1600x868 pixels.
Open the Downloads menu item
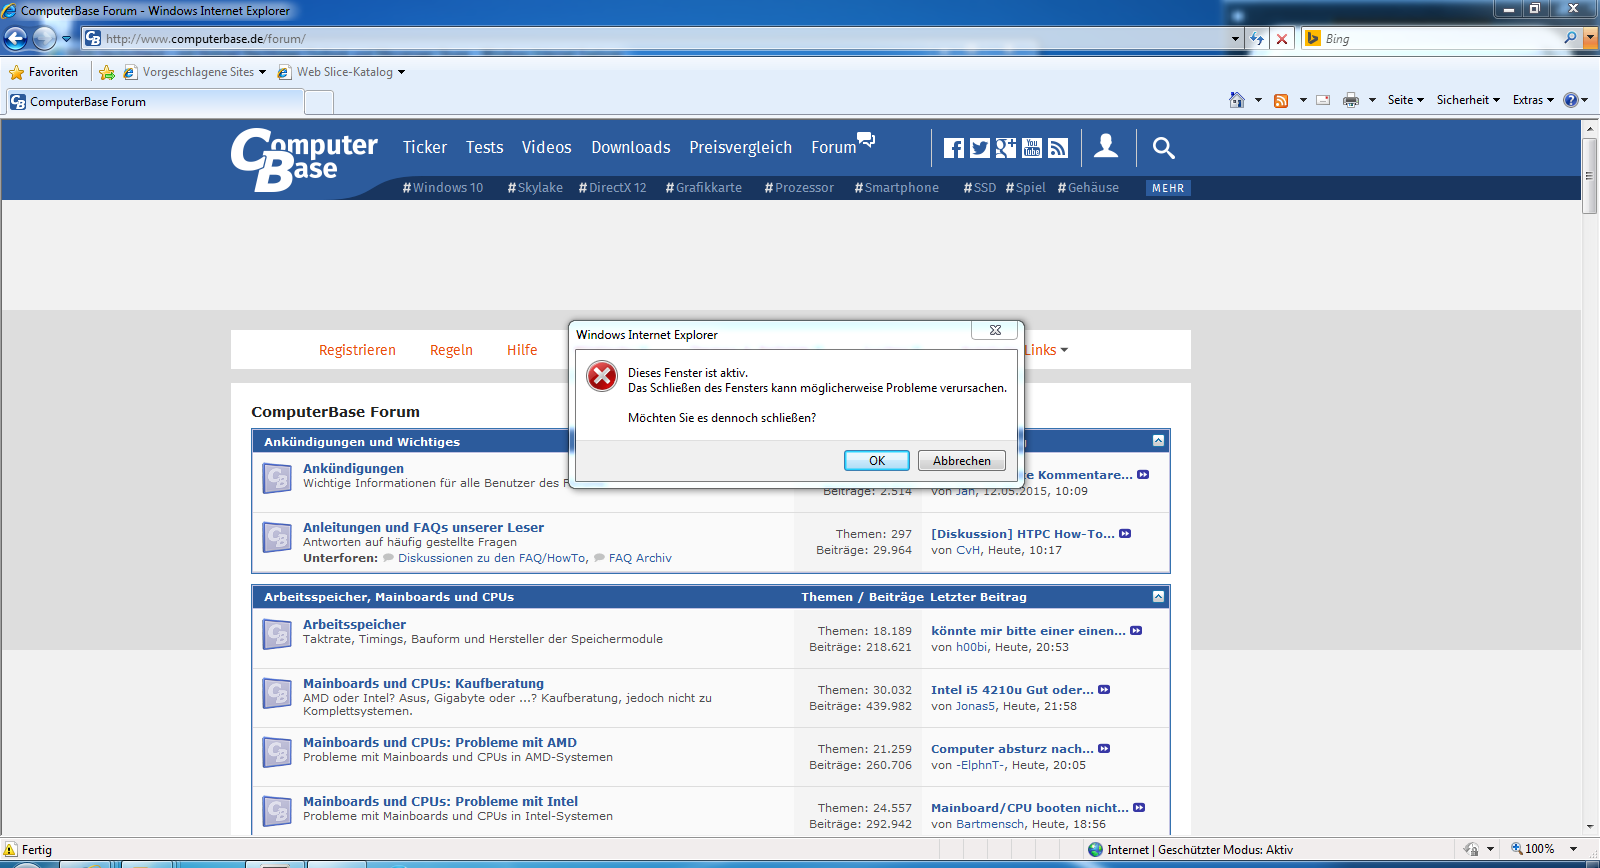[x=631, y=147]
